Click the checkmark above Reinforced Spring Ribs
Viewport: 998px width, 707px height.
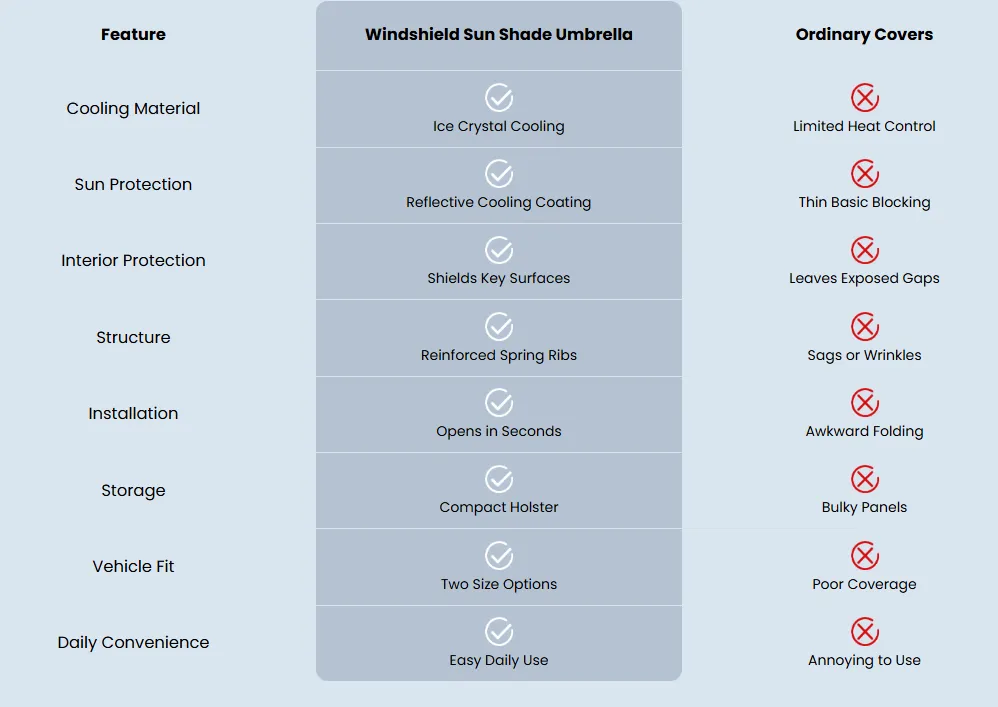click(499, 326)
